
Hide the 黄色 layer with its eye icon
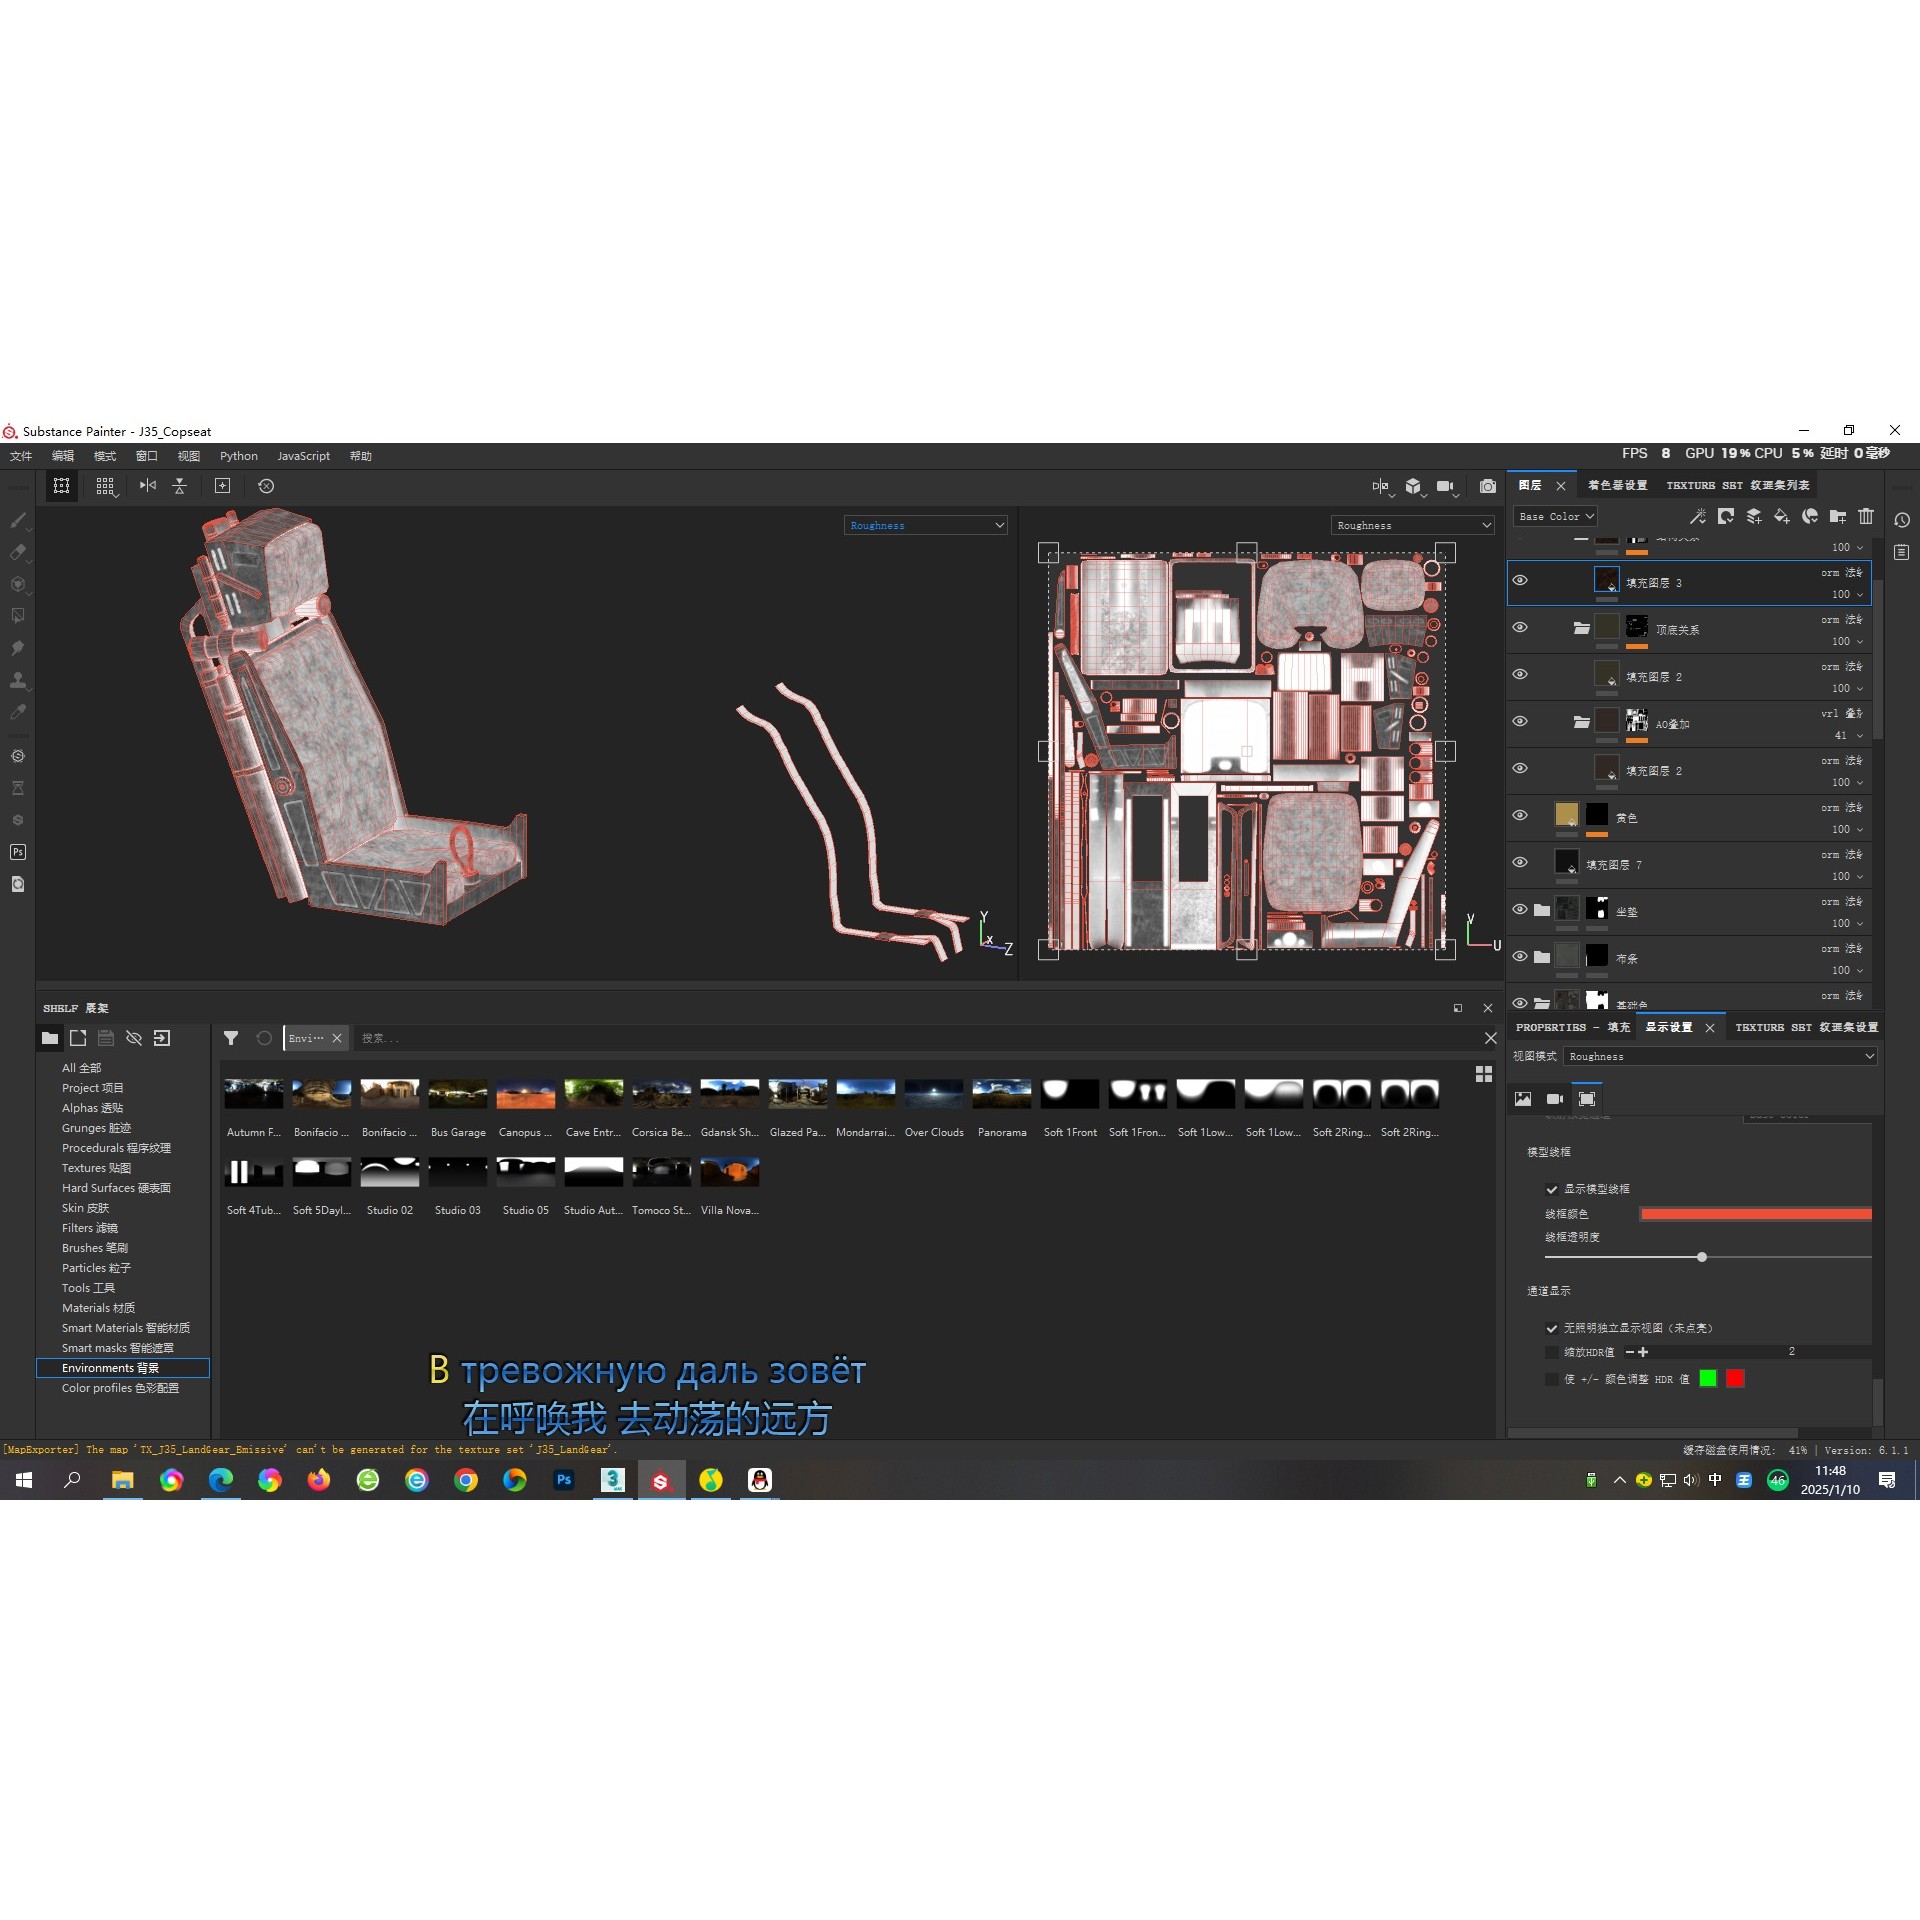point(1520,815)
